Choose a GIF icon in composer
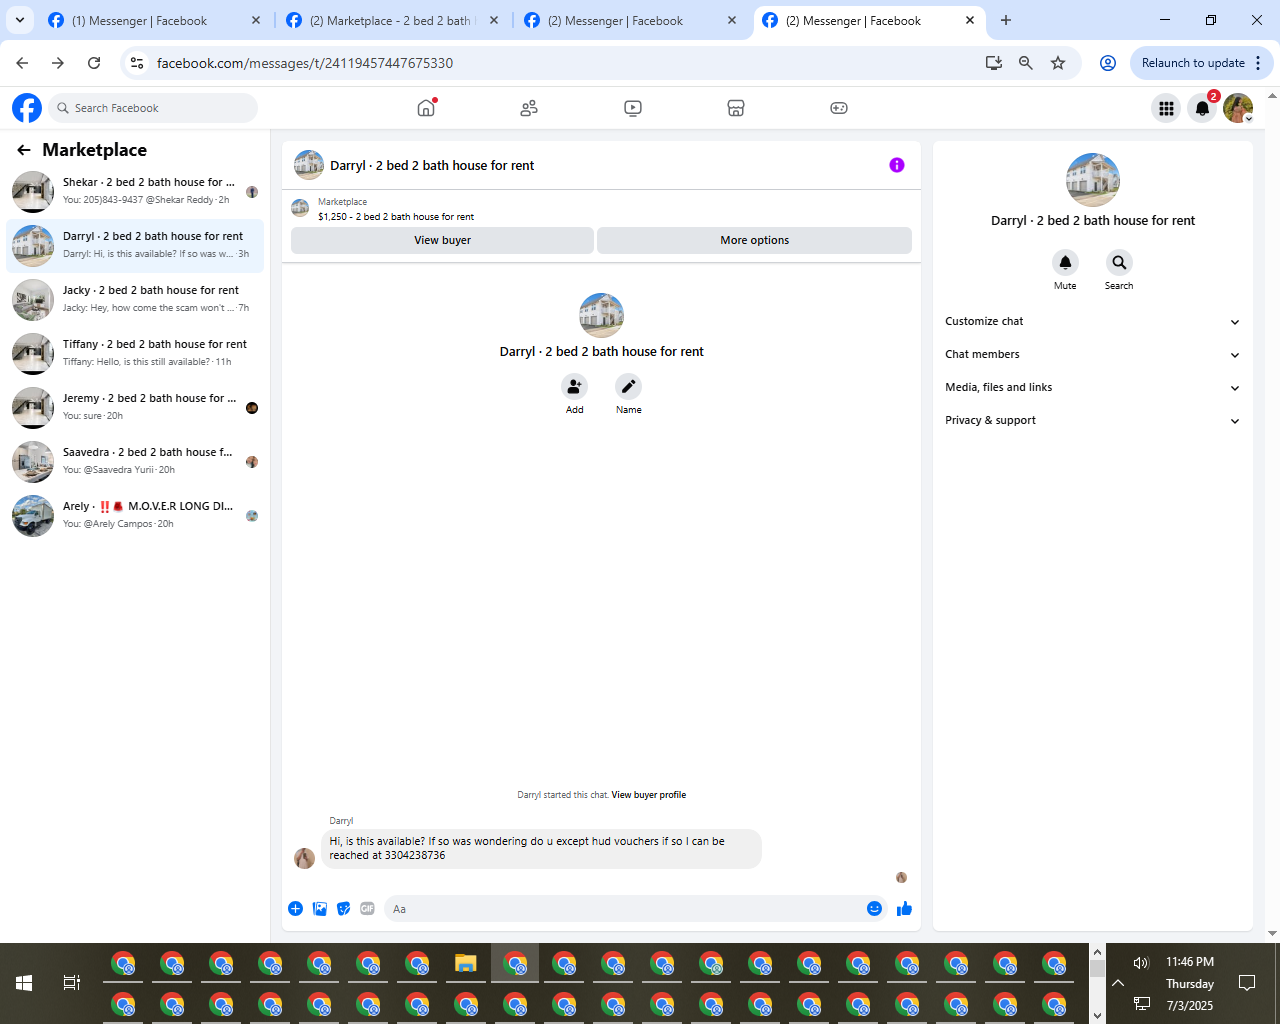Viewport: 1280px width, 1024px height. (368, 909)
